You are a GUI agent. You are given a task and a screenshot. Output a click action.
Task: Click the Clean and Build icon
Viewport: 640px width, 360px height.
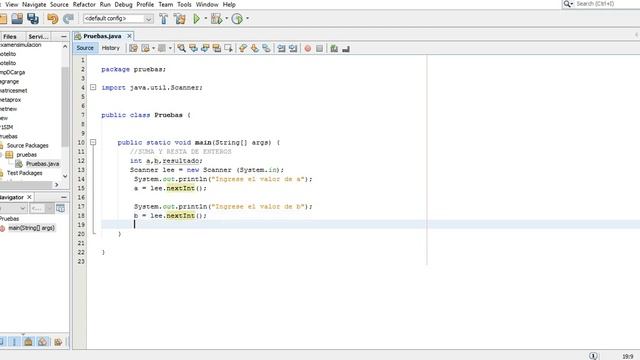(180, 18)
